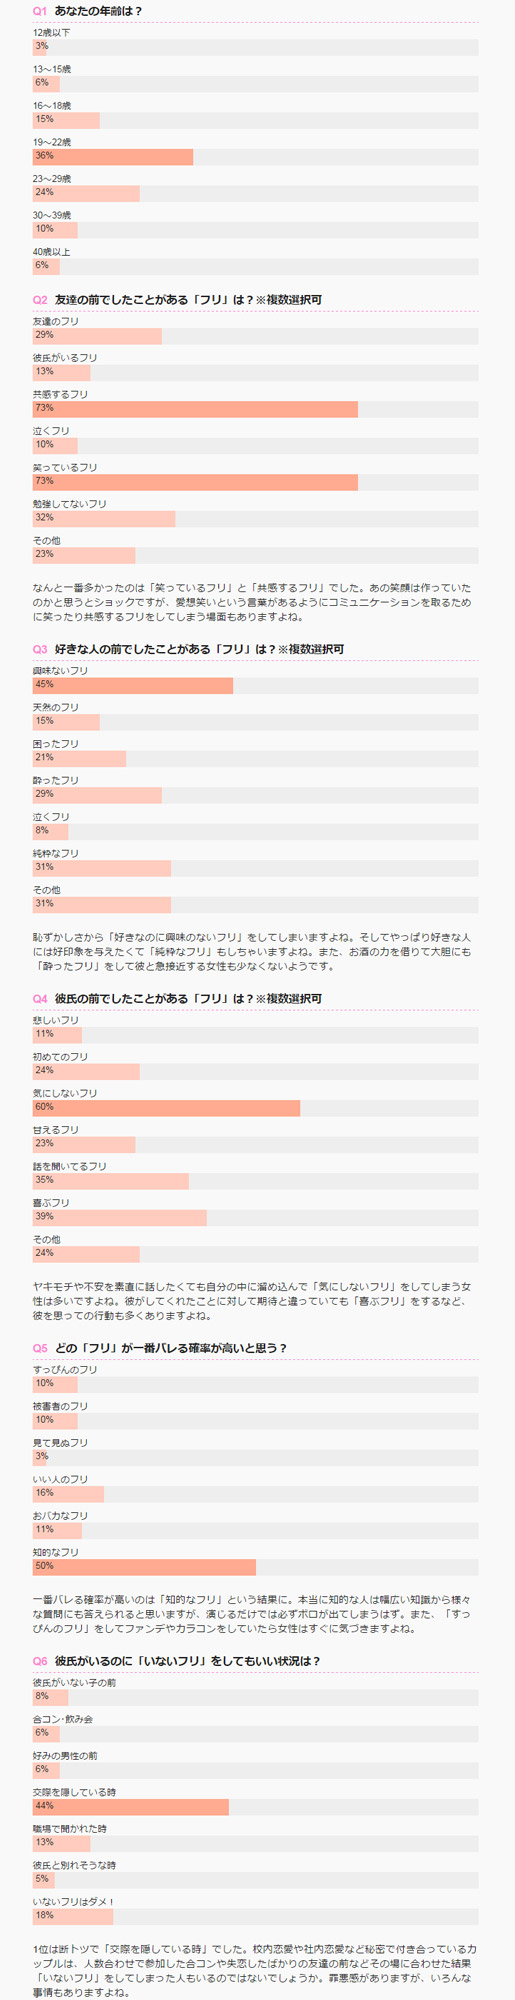Viewport: 515px width, 2000px height.
Task: Select the 勉強してないフリ 32% bar
Action: [x=255, y=519]
